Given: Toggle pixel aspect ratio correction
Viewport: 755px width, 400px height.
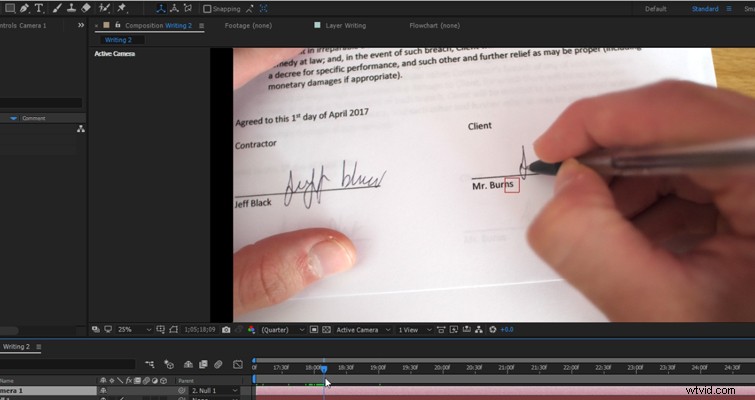Looking at the screenshot, I should (441, 330).
